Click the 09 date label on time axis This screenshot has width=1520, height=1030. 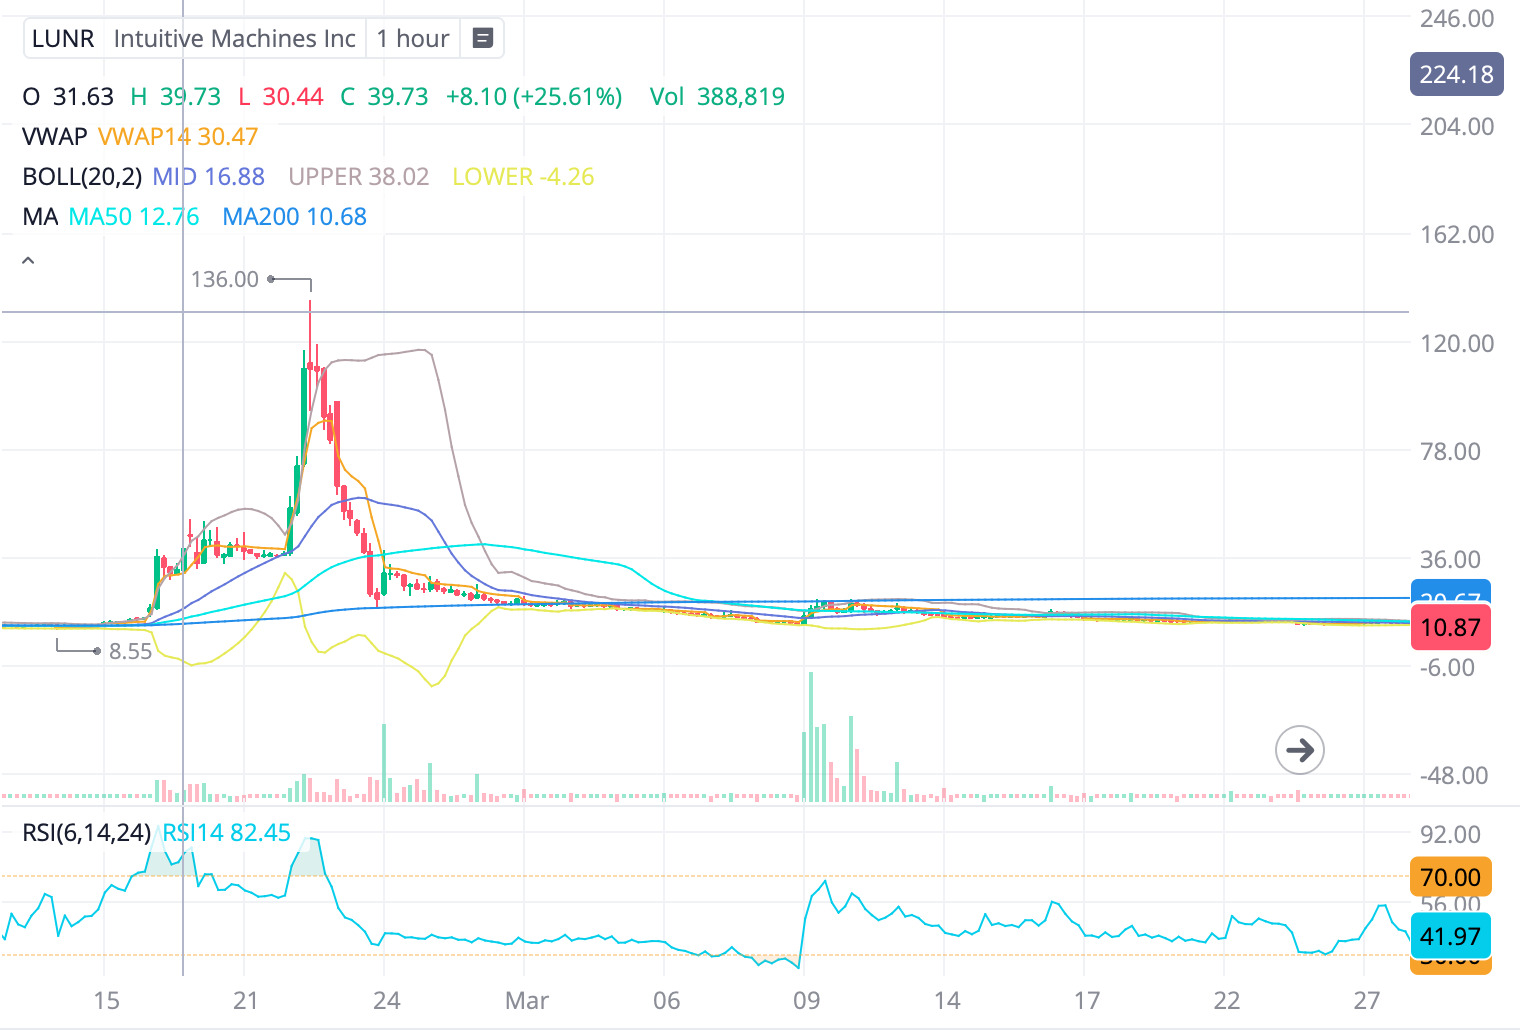[806, 1000]
